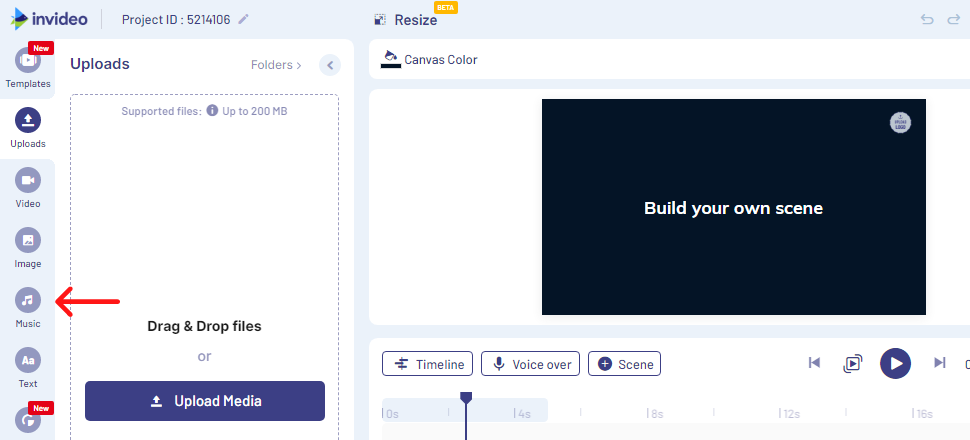The image size is (970, 440).
Task: Click the Resize option
Action: click(406, 20)
